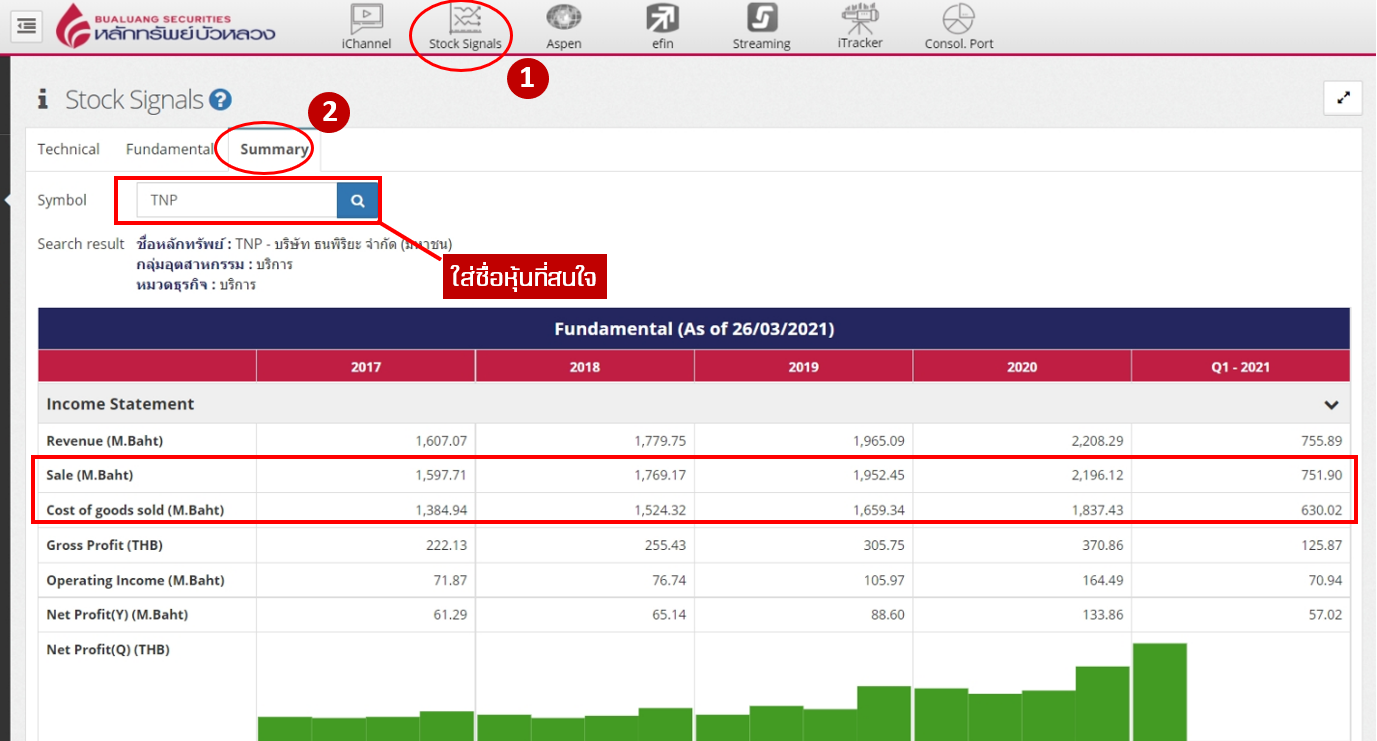Click cost of goods value 630.02

pyautogui.click(x=1322, y=510)
